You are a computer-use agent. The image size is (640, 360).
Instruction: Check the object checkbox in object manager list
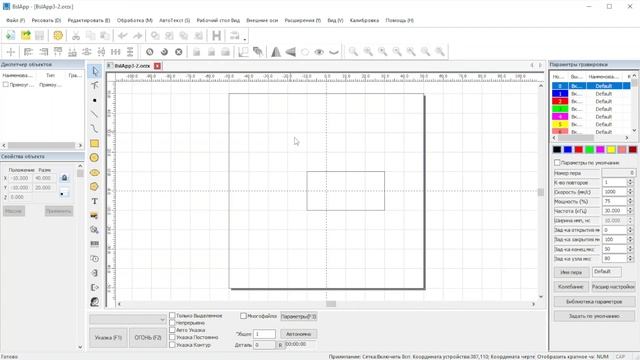click(x=6, y=84)
